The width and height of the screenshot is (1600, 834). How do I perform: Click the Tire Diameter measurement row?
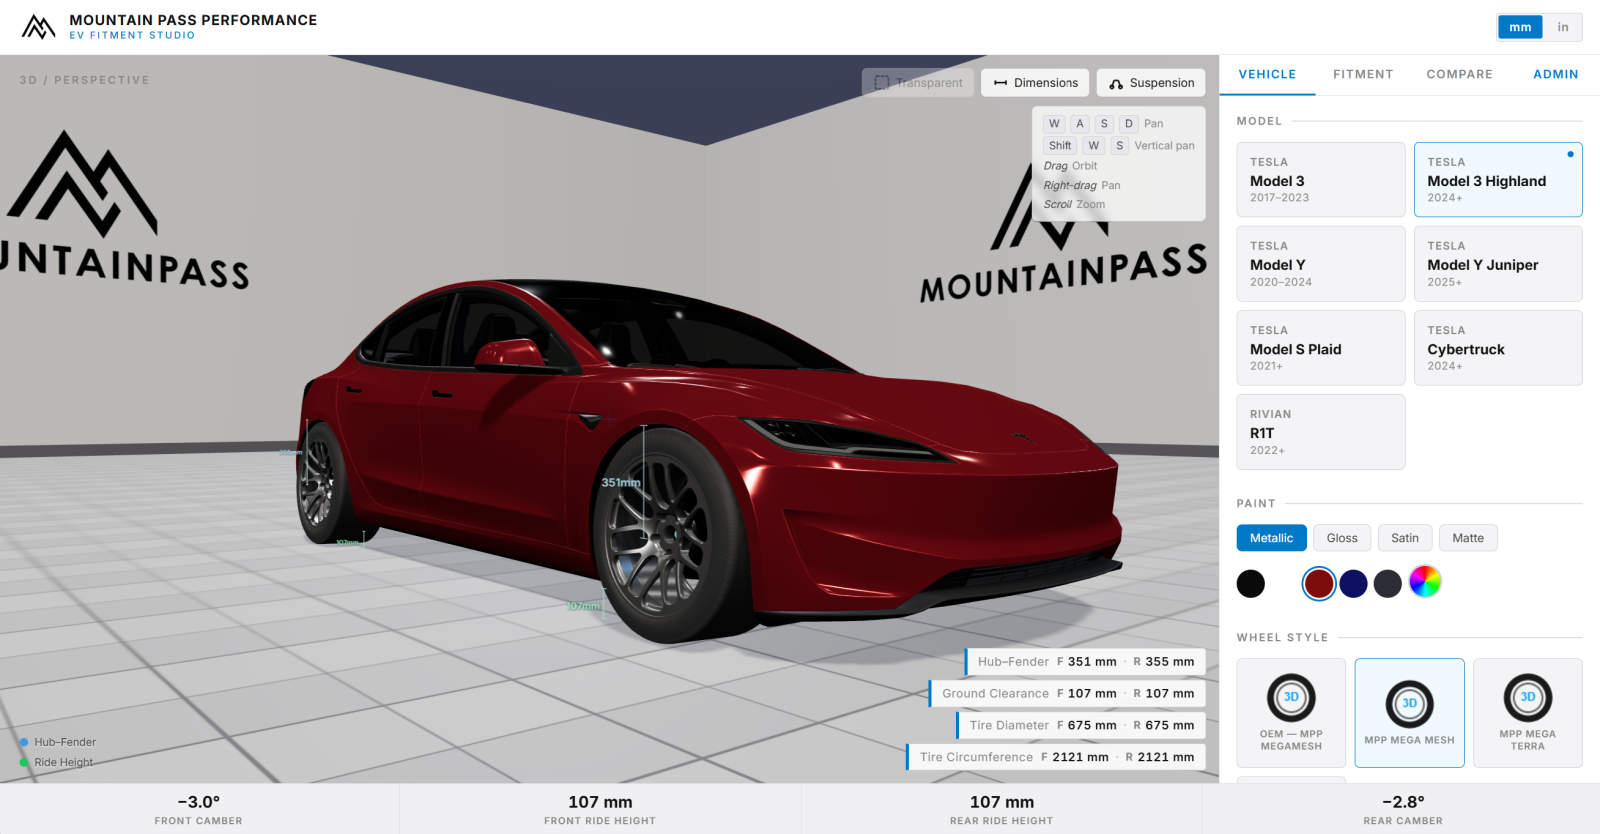1081,726
